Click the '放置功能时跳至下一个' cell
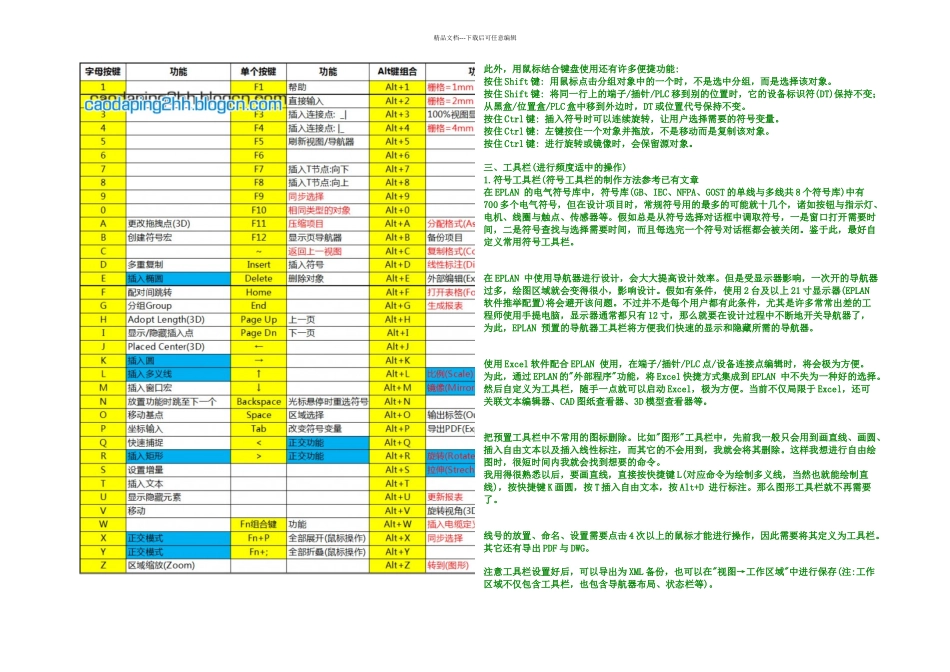Screen dimensions: 950x672 coord(178,401)
